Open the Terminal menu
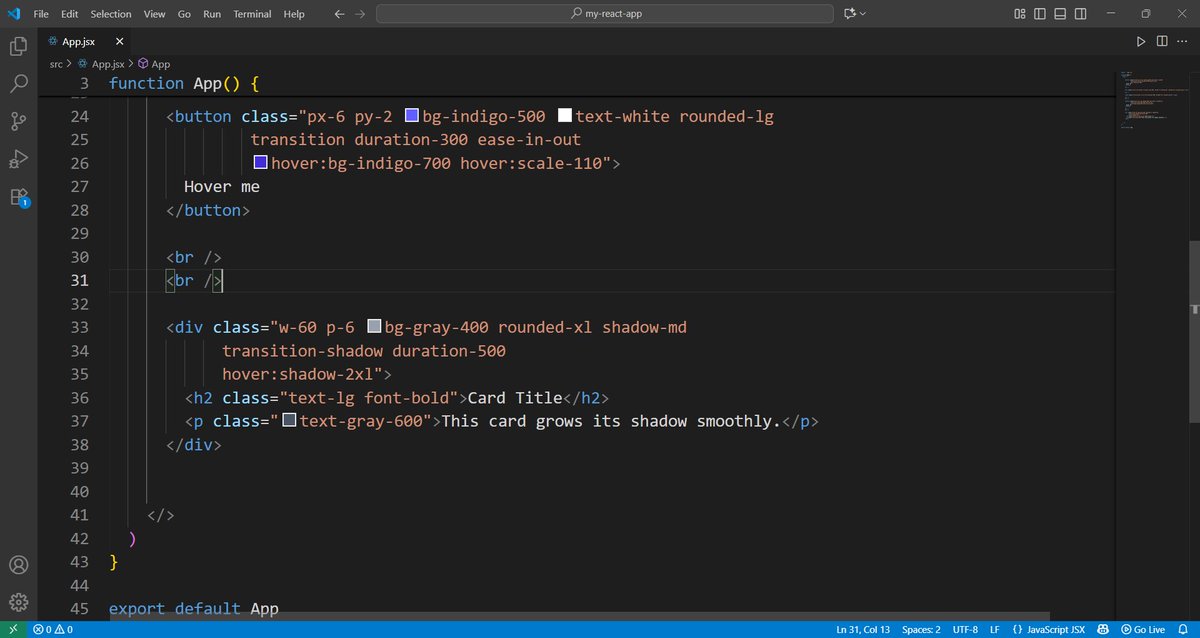The width and height of the screenshot is (1200, 638). pyautogui.click(x=254, y=14)
